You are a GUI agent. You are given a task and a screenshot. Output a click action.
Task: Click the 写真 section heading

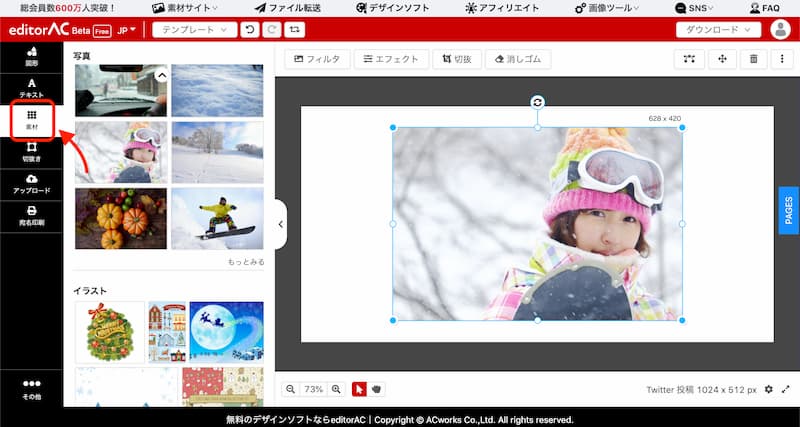(82, 56)
